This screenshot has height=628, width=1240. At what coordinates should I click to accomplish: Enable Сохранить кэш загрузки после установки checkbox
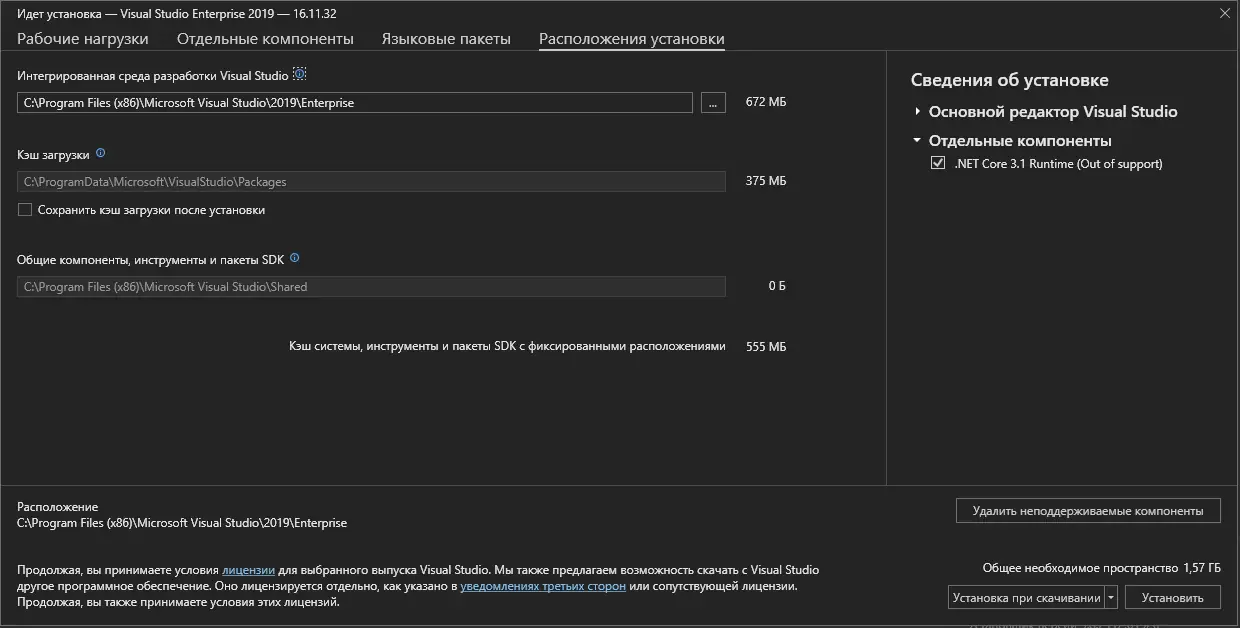tap(25, 210)
